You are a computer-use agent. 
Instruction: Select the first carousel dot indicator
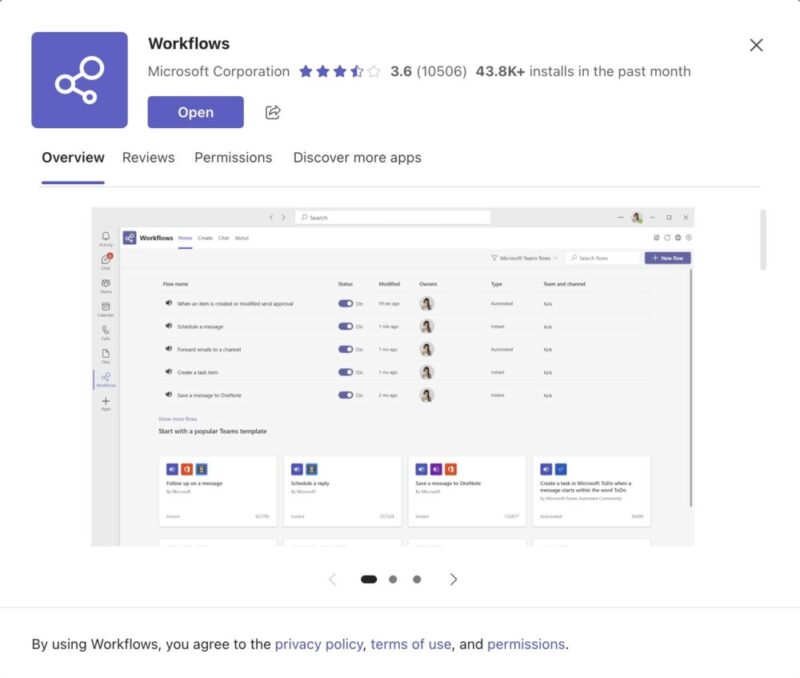pyautogui.click(x=368, y=579)
